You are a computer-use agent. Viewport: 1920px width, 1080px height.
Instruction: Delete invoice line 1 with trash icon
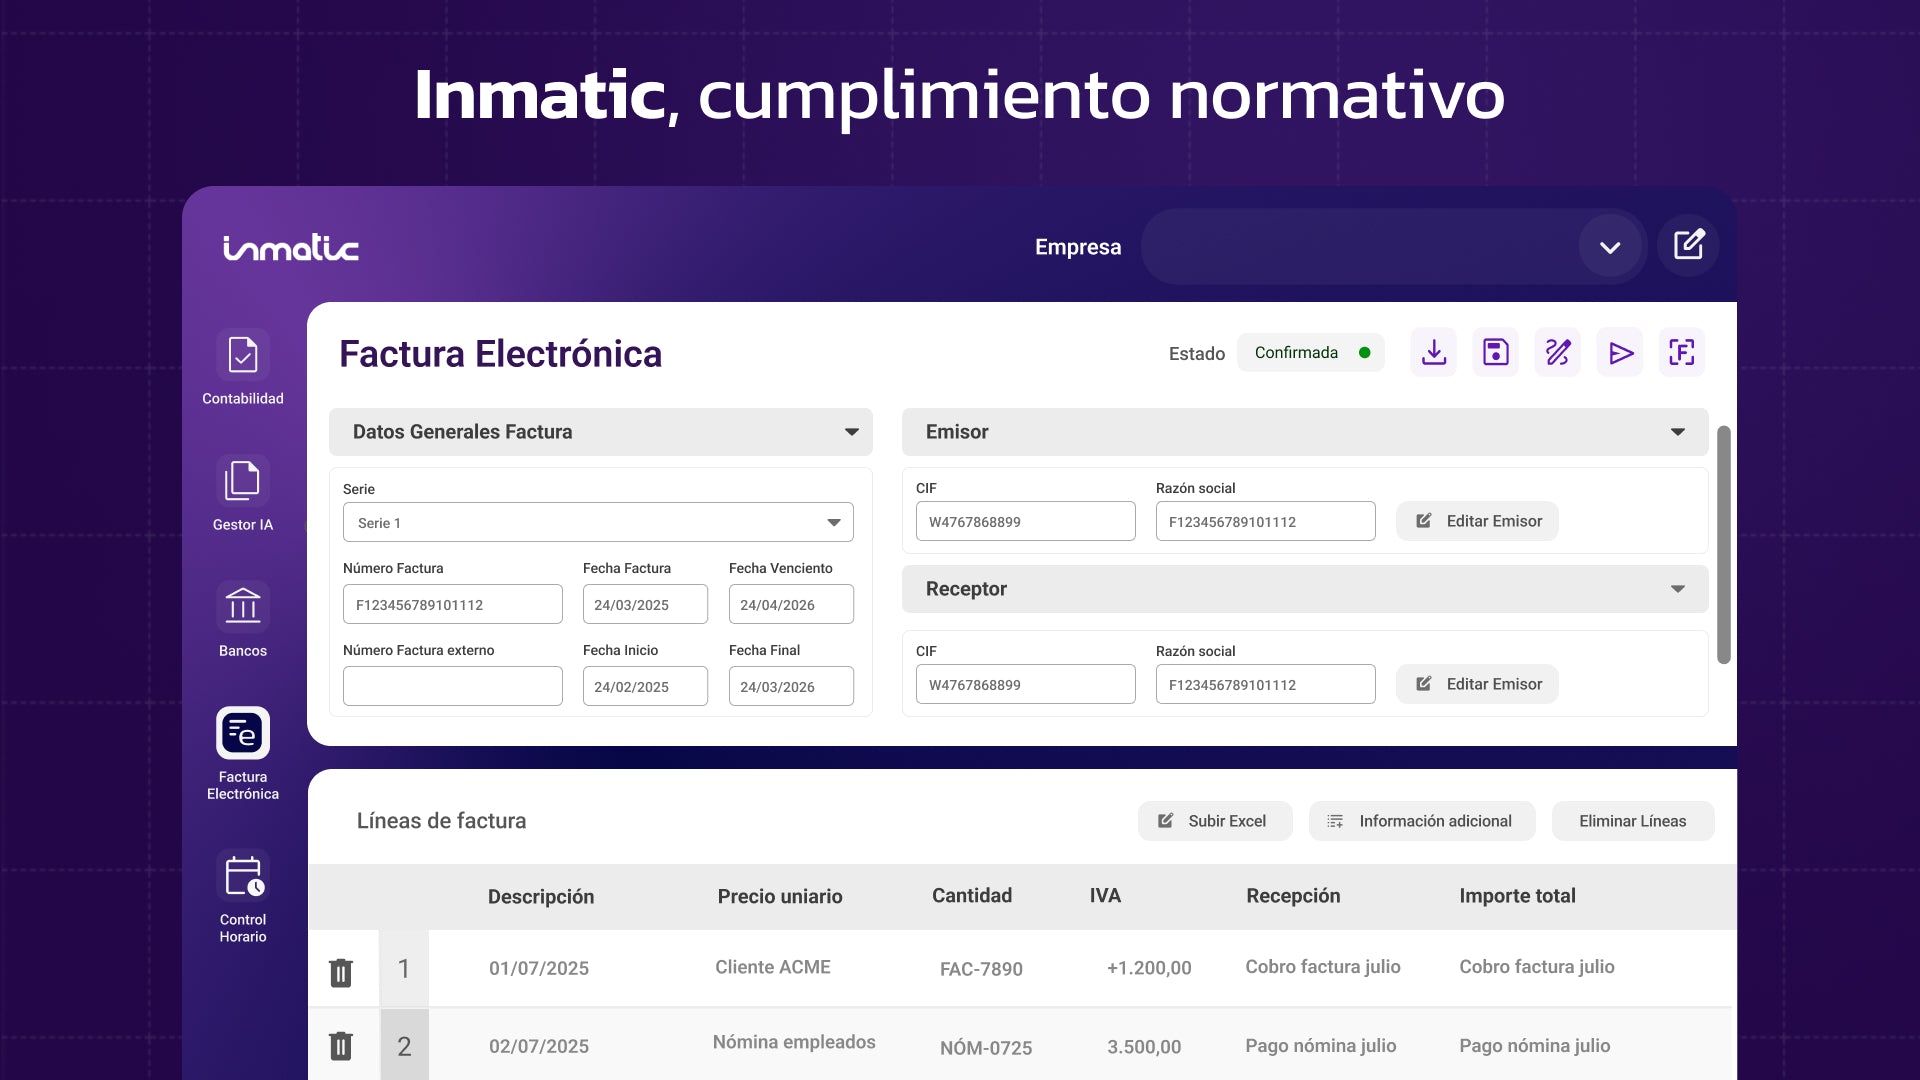click(x=341, y=971)
